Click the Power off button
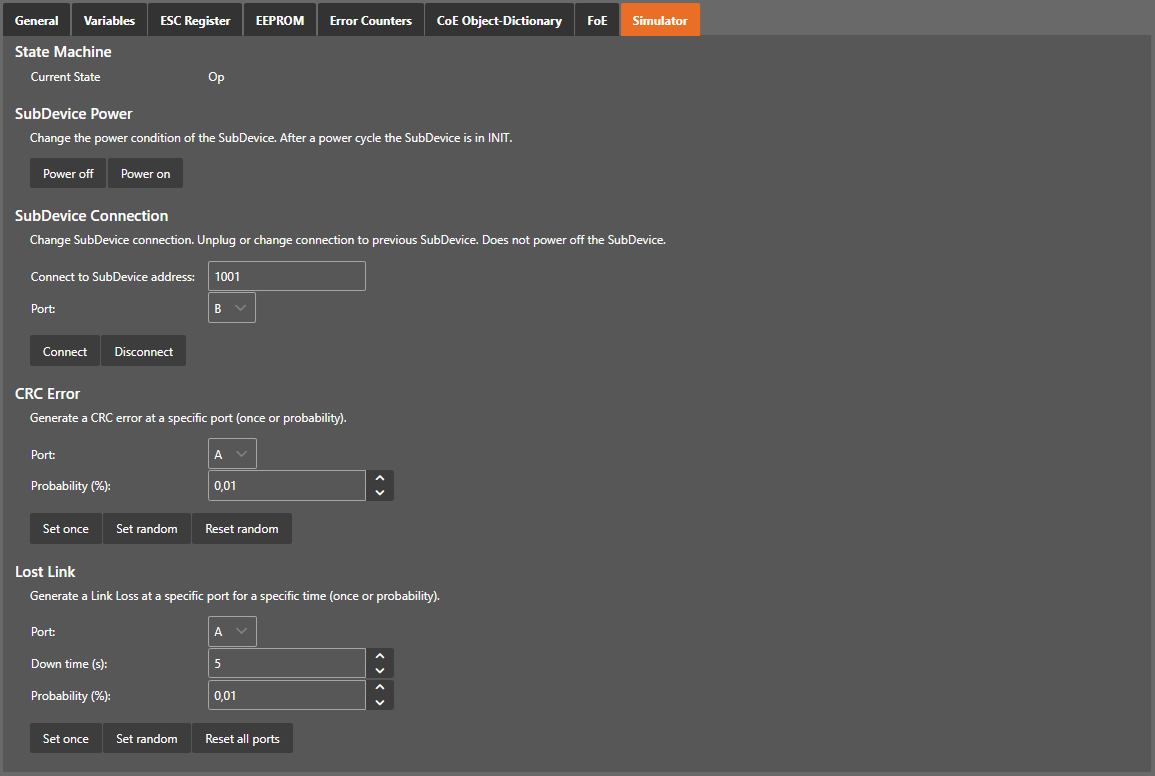The image size is (1155, 776). 68,173
